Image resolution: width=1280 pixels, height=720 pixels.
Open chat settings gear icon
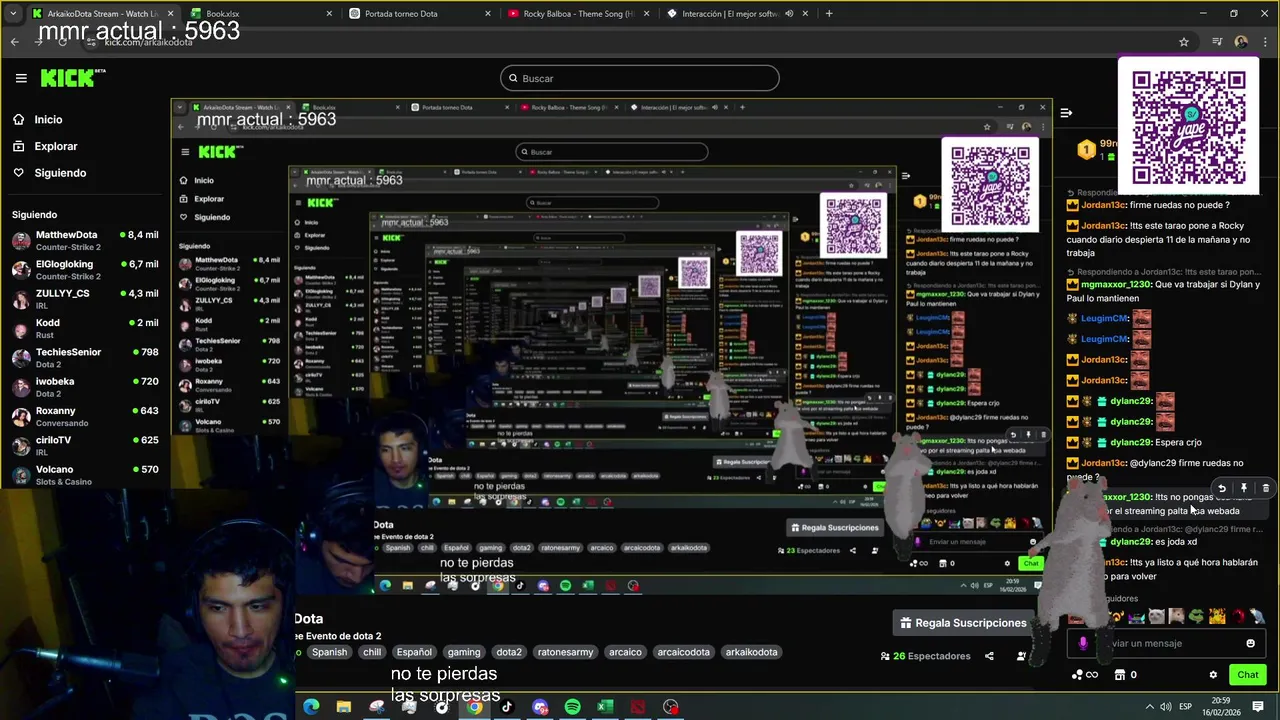(1213, 675)
